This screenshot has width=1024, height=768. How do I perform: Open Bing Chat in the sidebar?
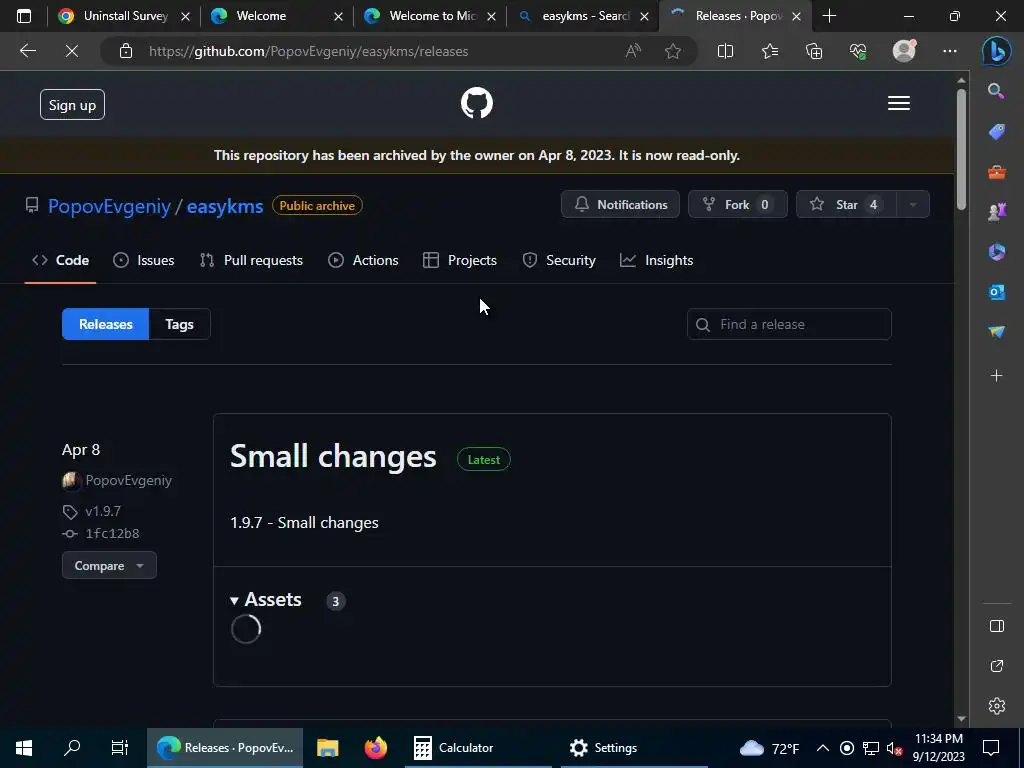997,51
